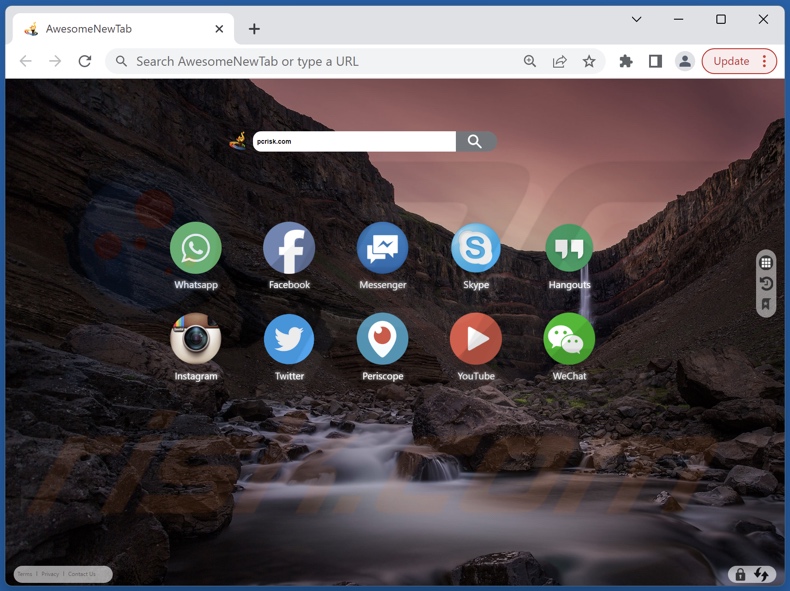Viewport: 790px width, 591px height.
Task: Open the Facebook shortcut icon
Action: pos(289,248)
